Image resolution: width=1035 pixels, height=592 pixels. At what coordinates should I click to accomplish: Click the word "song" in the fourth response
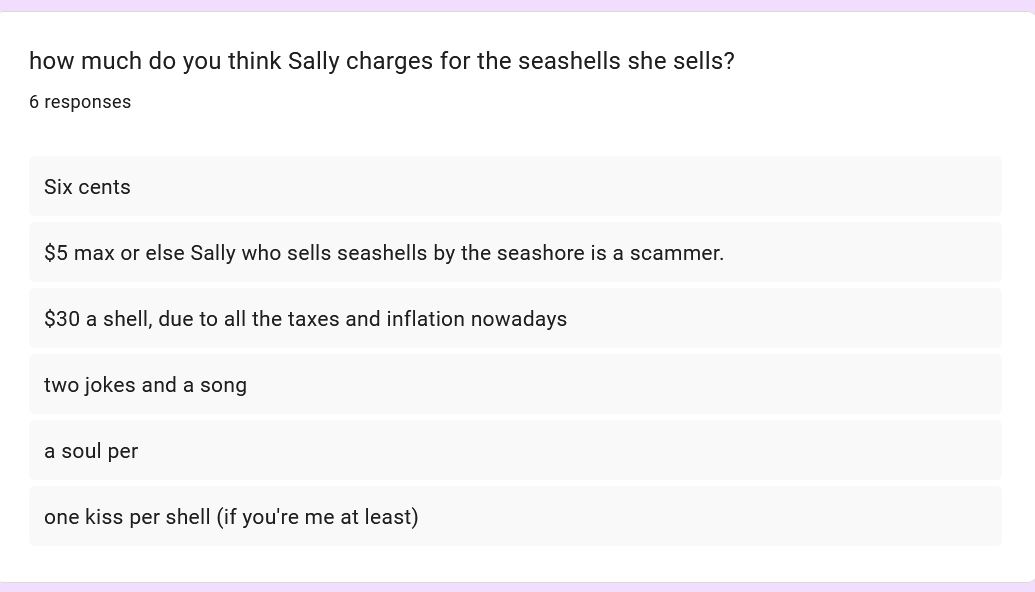coord(223,385)
